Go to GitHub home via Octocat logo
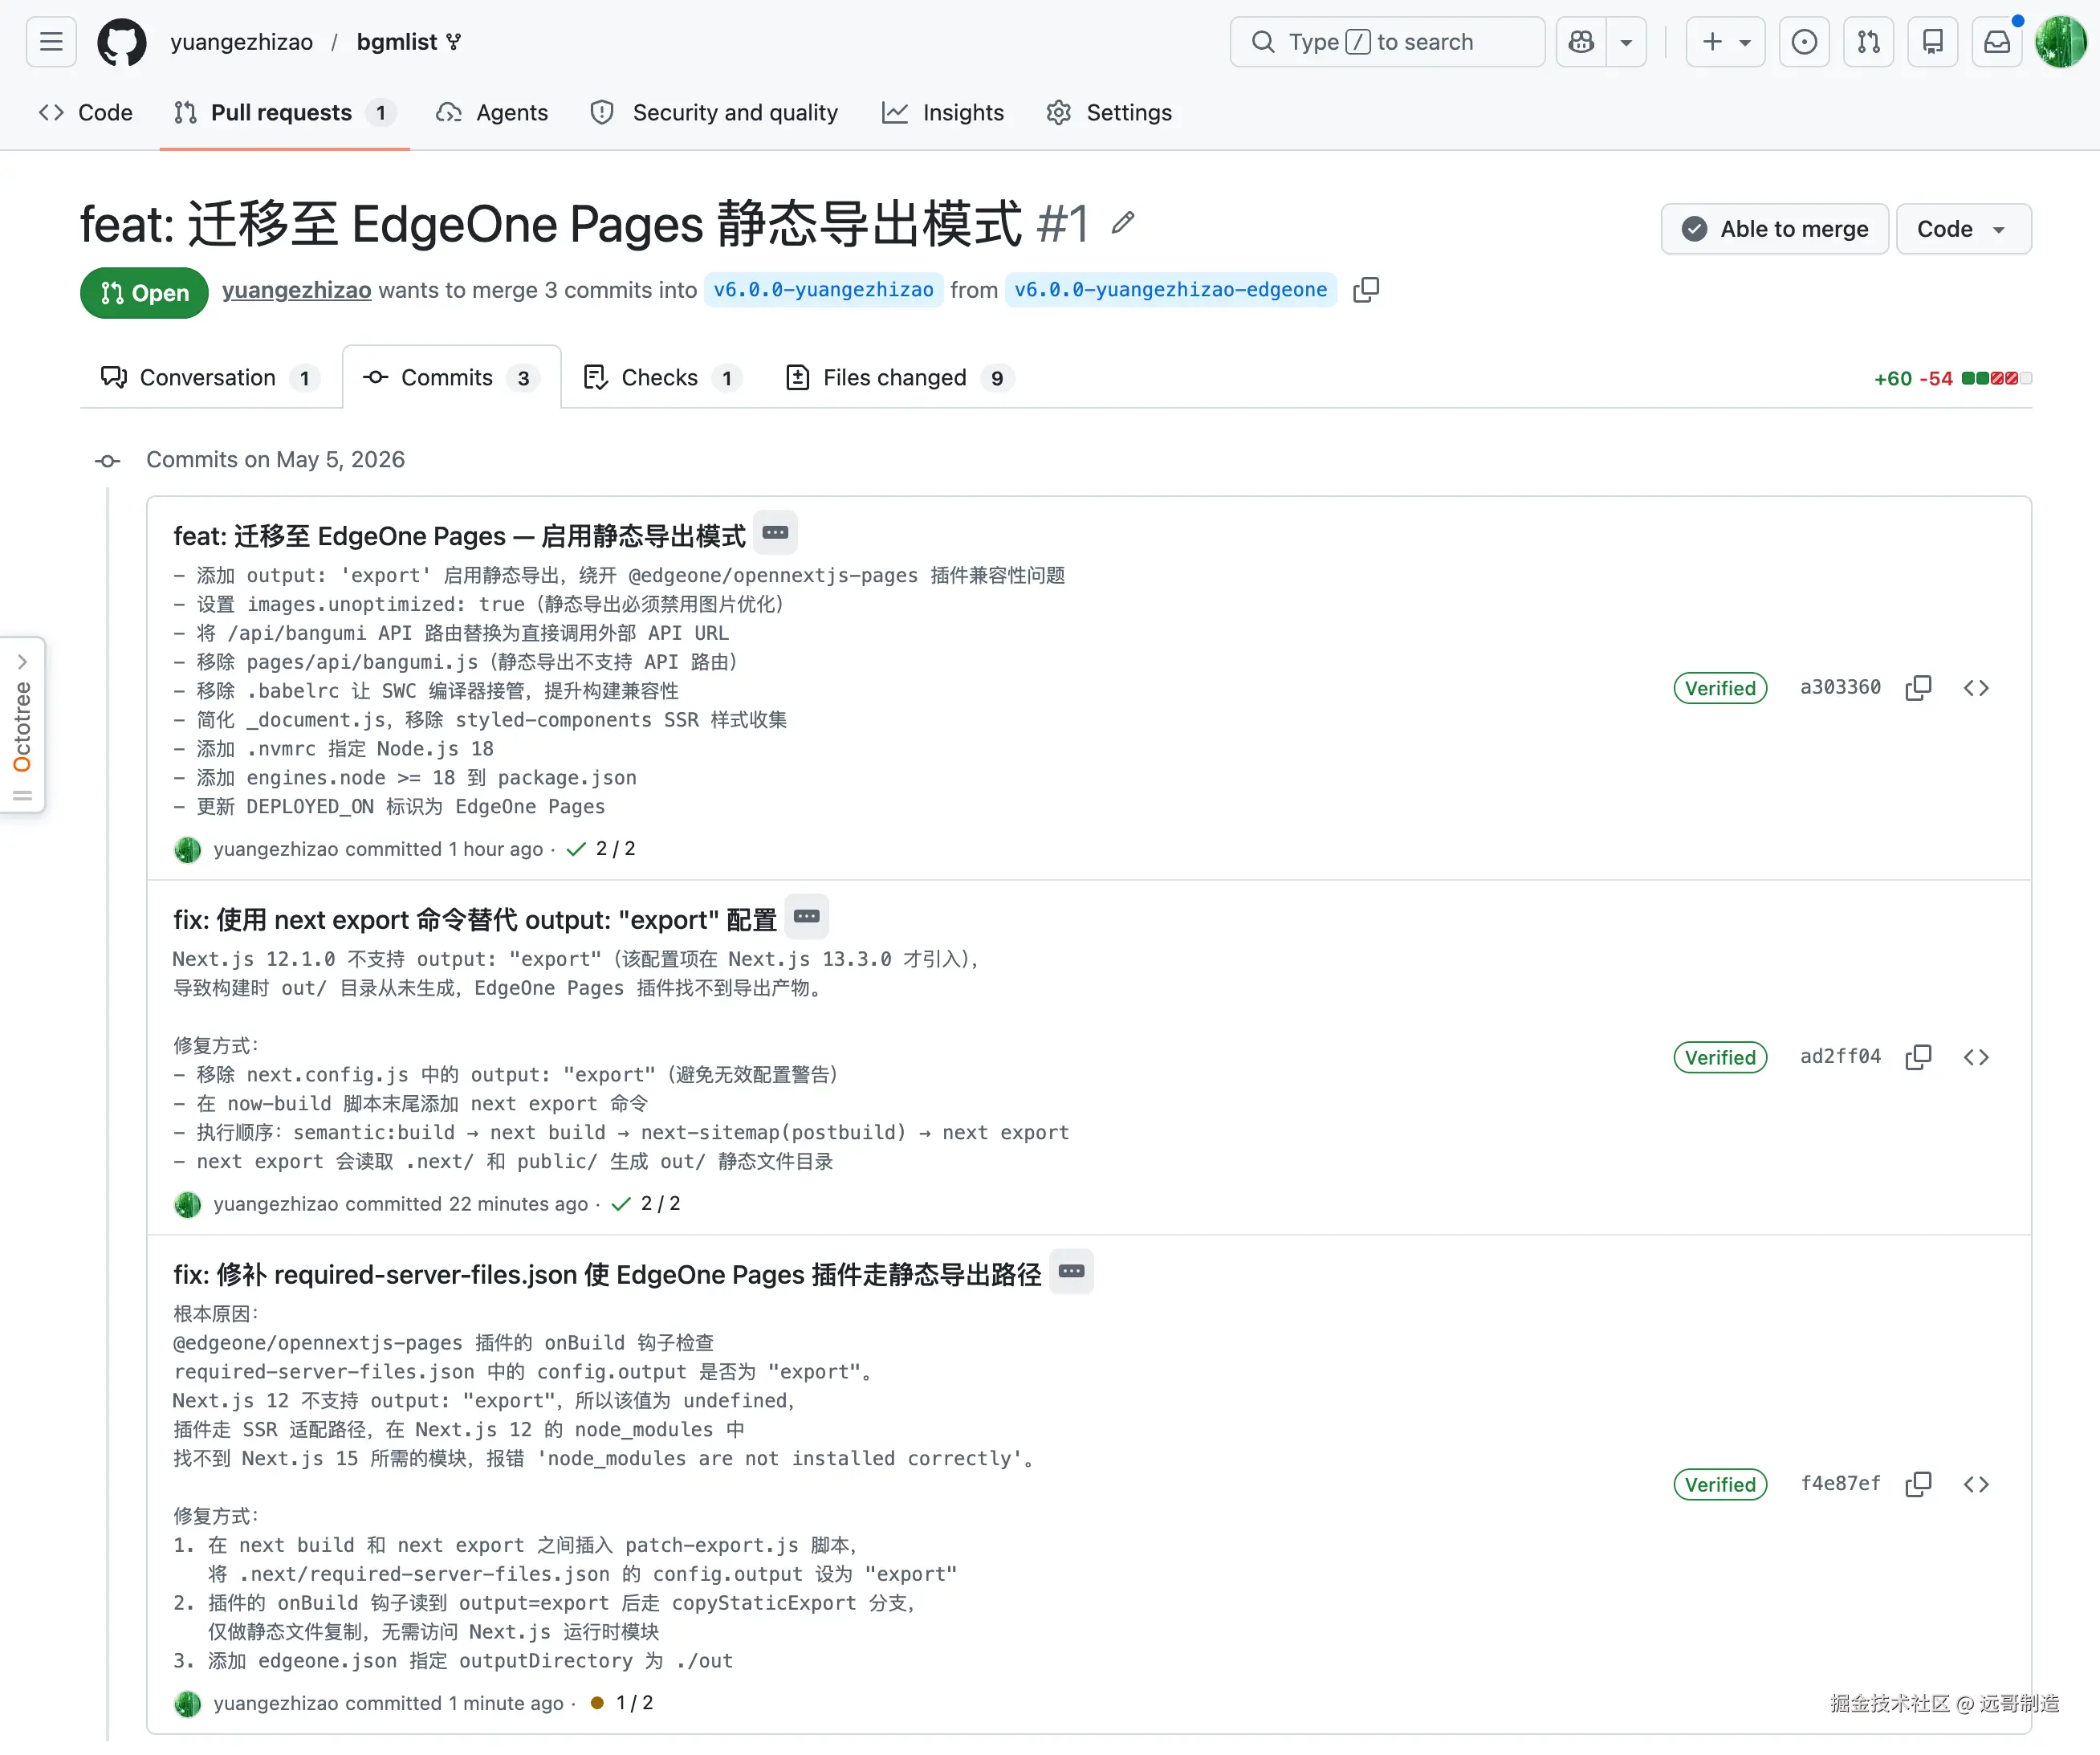Image resolution: width=2100 pixels, height=1755 pixels. (x=122, y=42)
